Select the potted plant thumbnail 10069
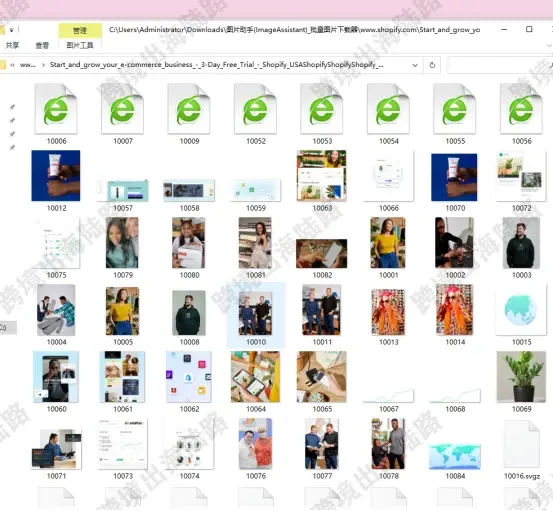553x511 pixels. coord(521,377)
